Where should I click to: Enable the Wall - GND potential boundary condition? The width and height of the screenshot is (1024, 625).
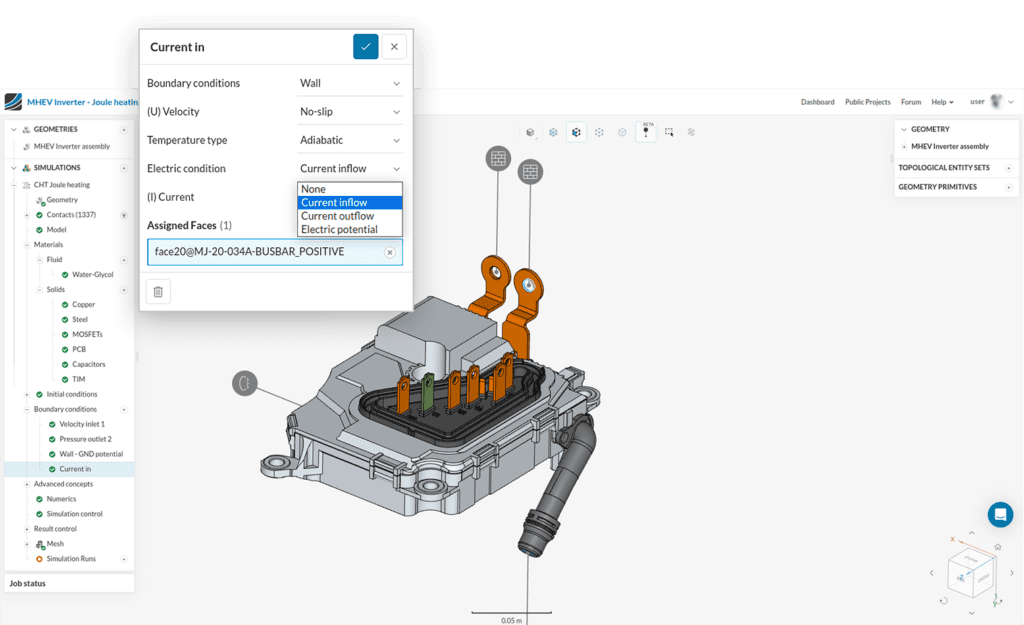(51, 454)
